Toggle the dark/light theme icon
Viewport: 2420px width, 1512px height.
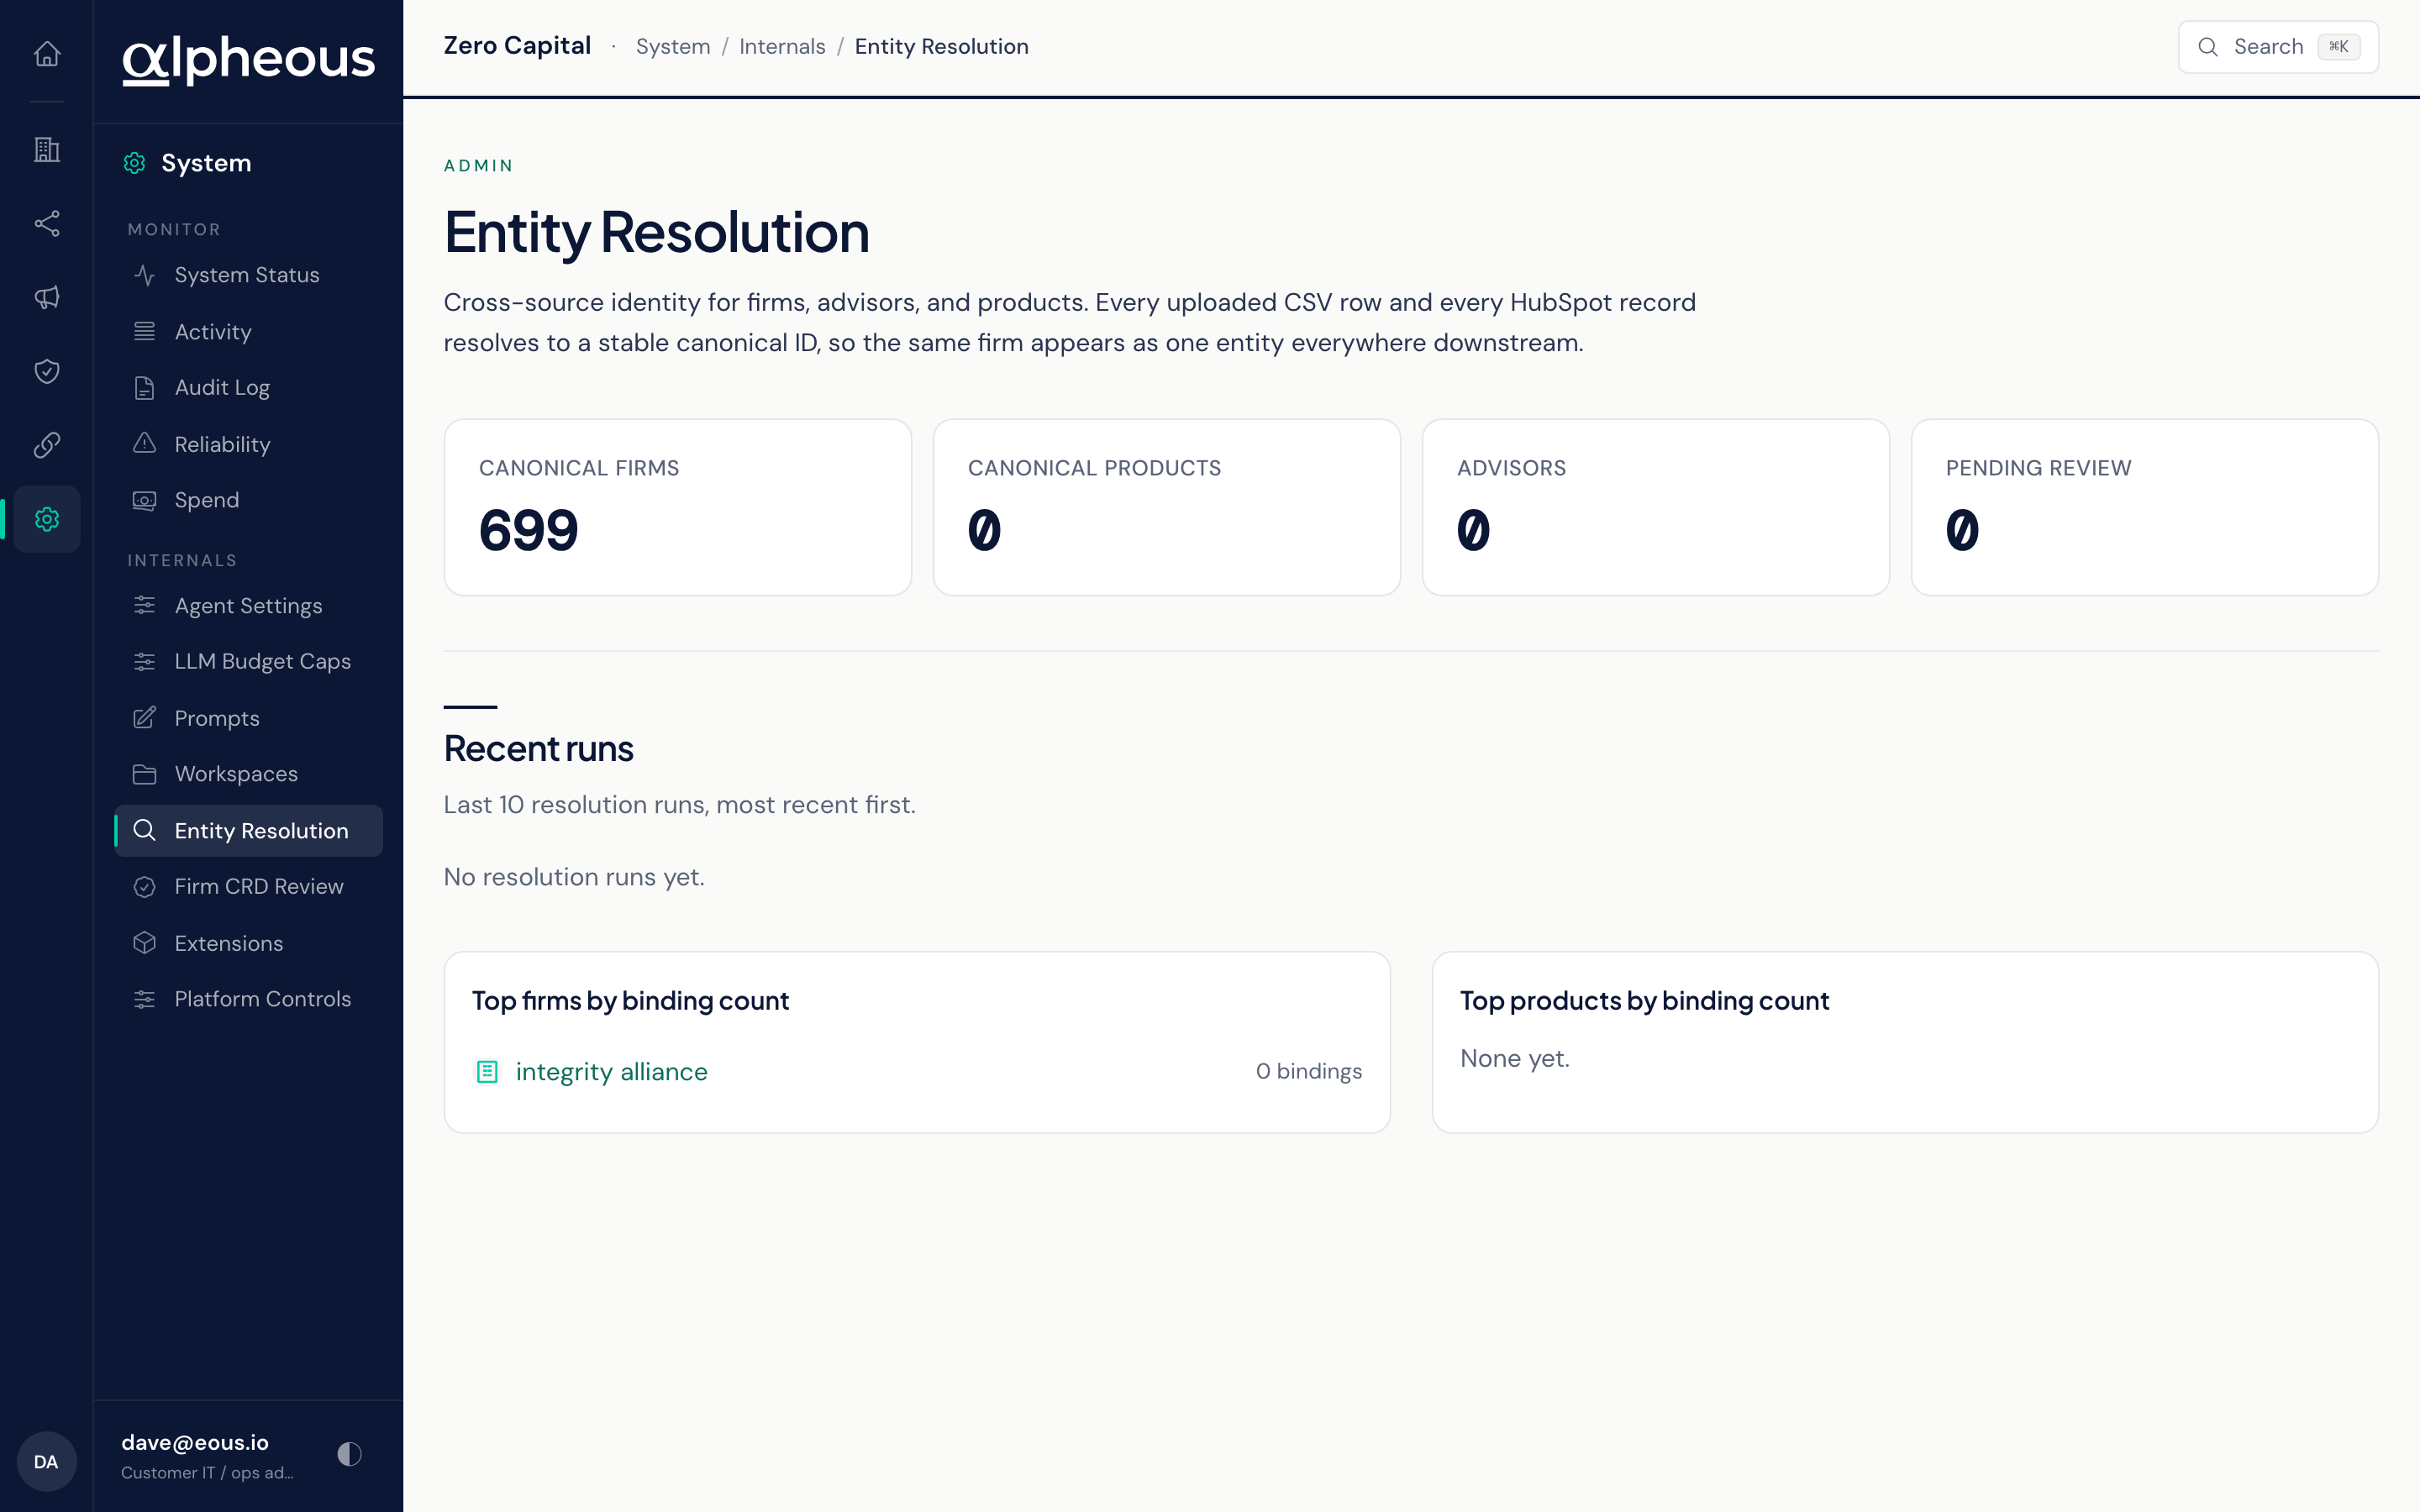349,1454
